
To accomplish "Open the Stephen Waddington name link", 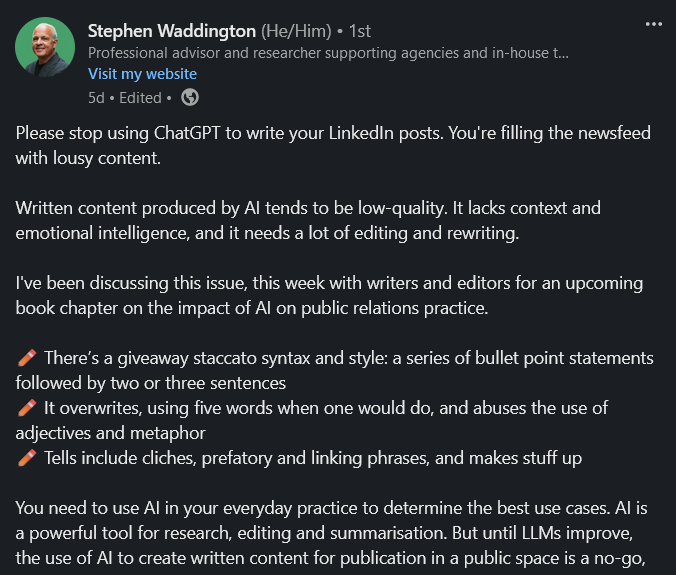I will coord(172,31).
